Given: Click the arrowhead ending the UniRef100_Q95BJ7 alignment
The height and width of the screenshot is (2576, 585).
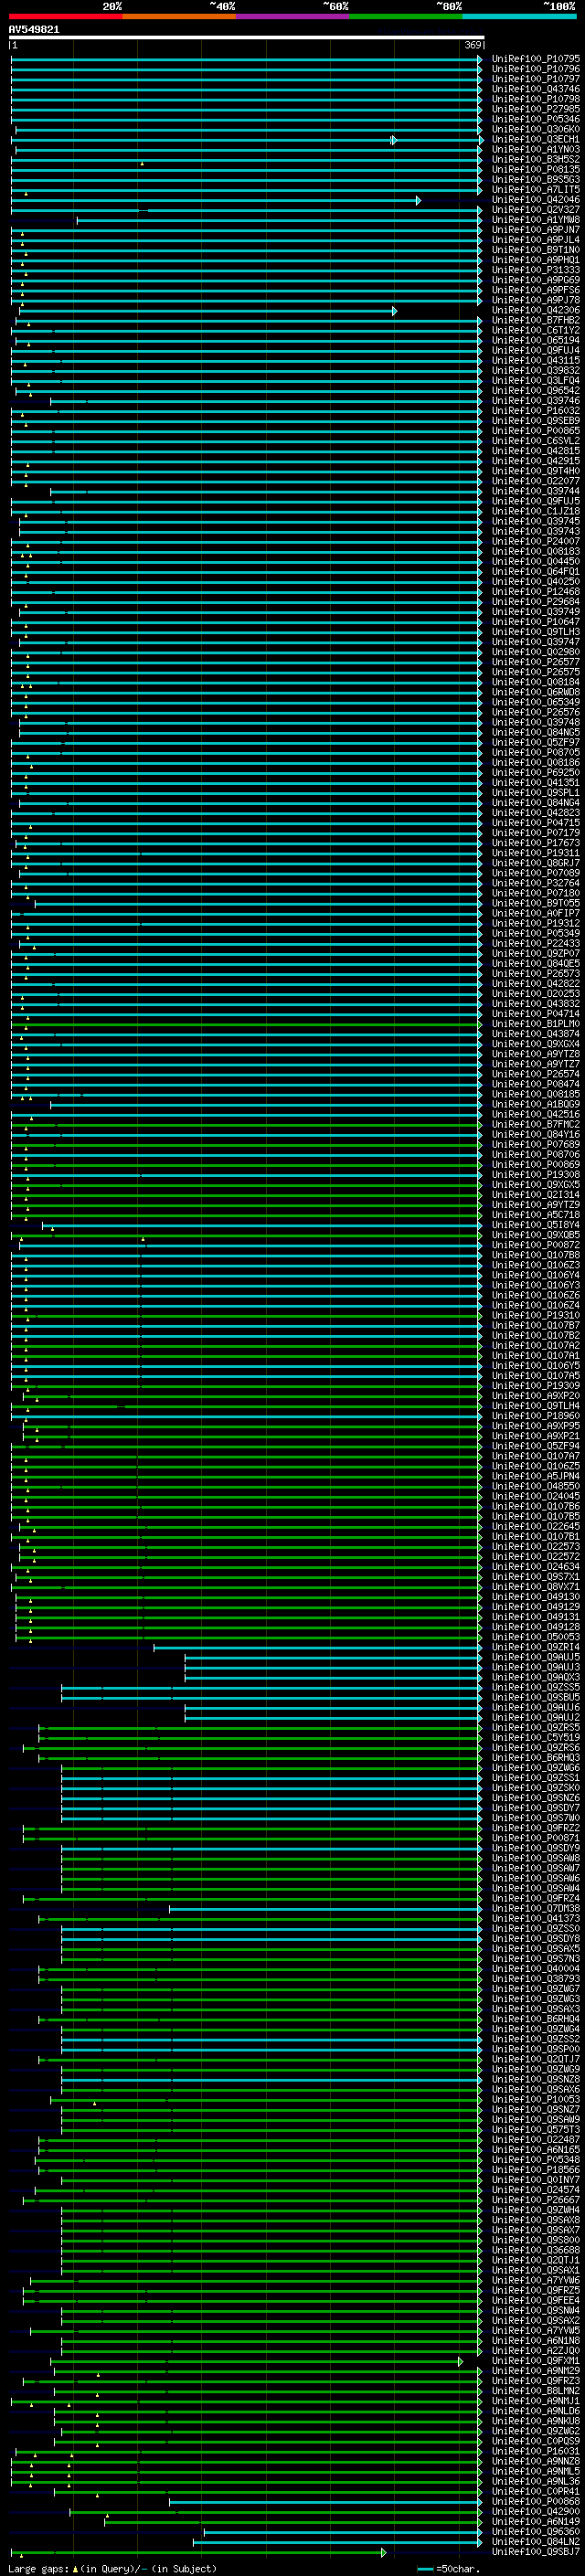Looking at the screenshot, I should click(383, 2552).
